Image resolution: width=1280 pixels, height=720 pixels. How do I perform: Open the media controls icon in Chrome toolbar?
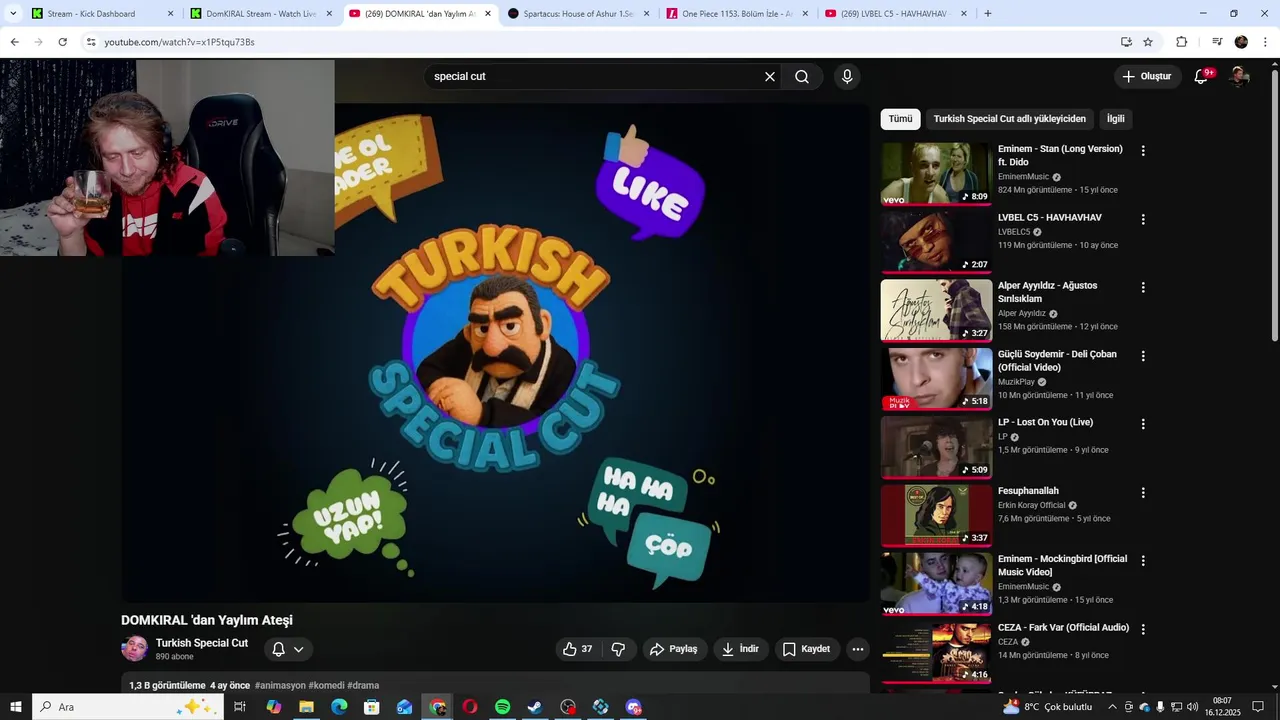click(x=1217, y=42)
